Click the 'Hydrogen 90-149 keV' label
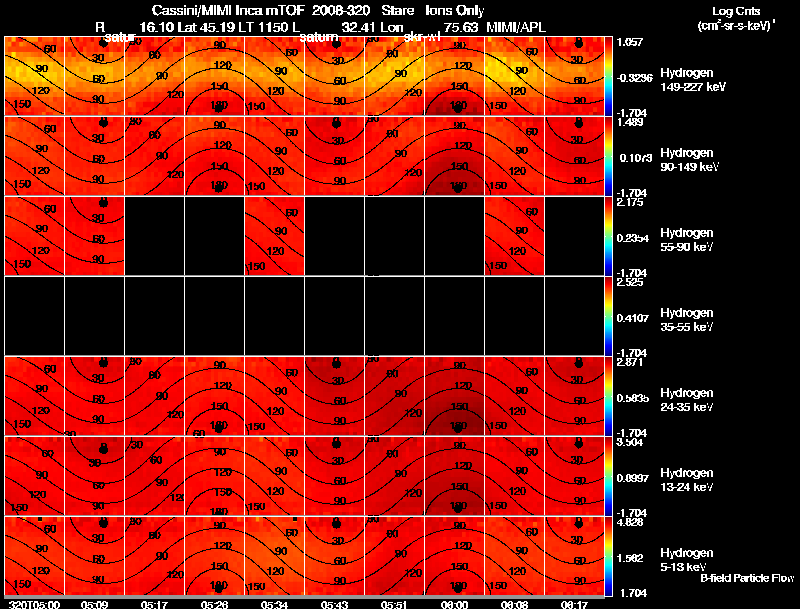800x609 pixels. click(690, 160)
